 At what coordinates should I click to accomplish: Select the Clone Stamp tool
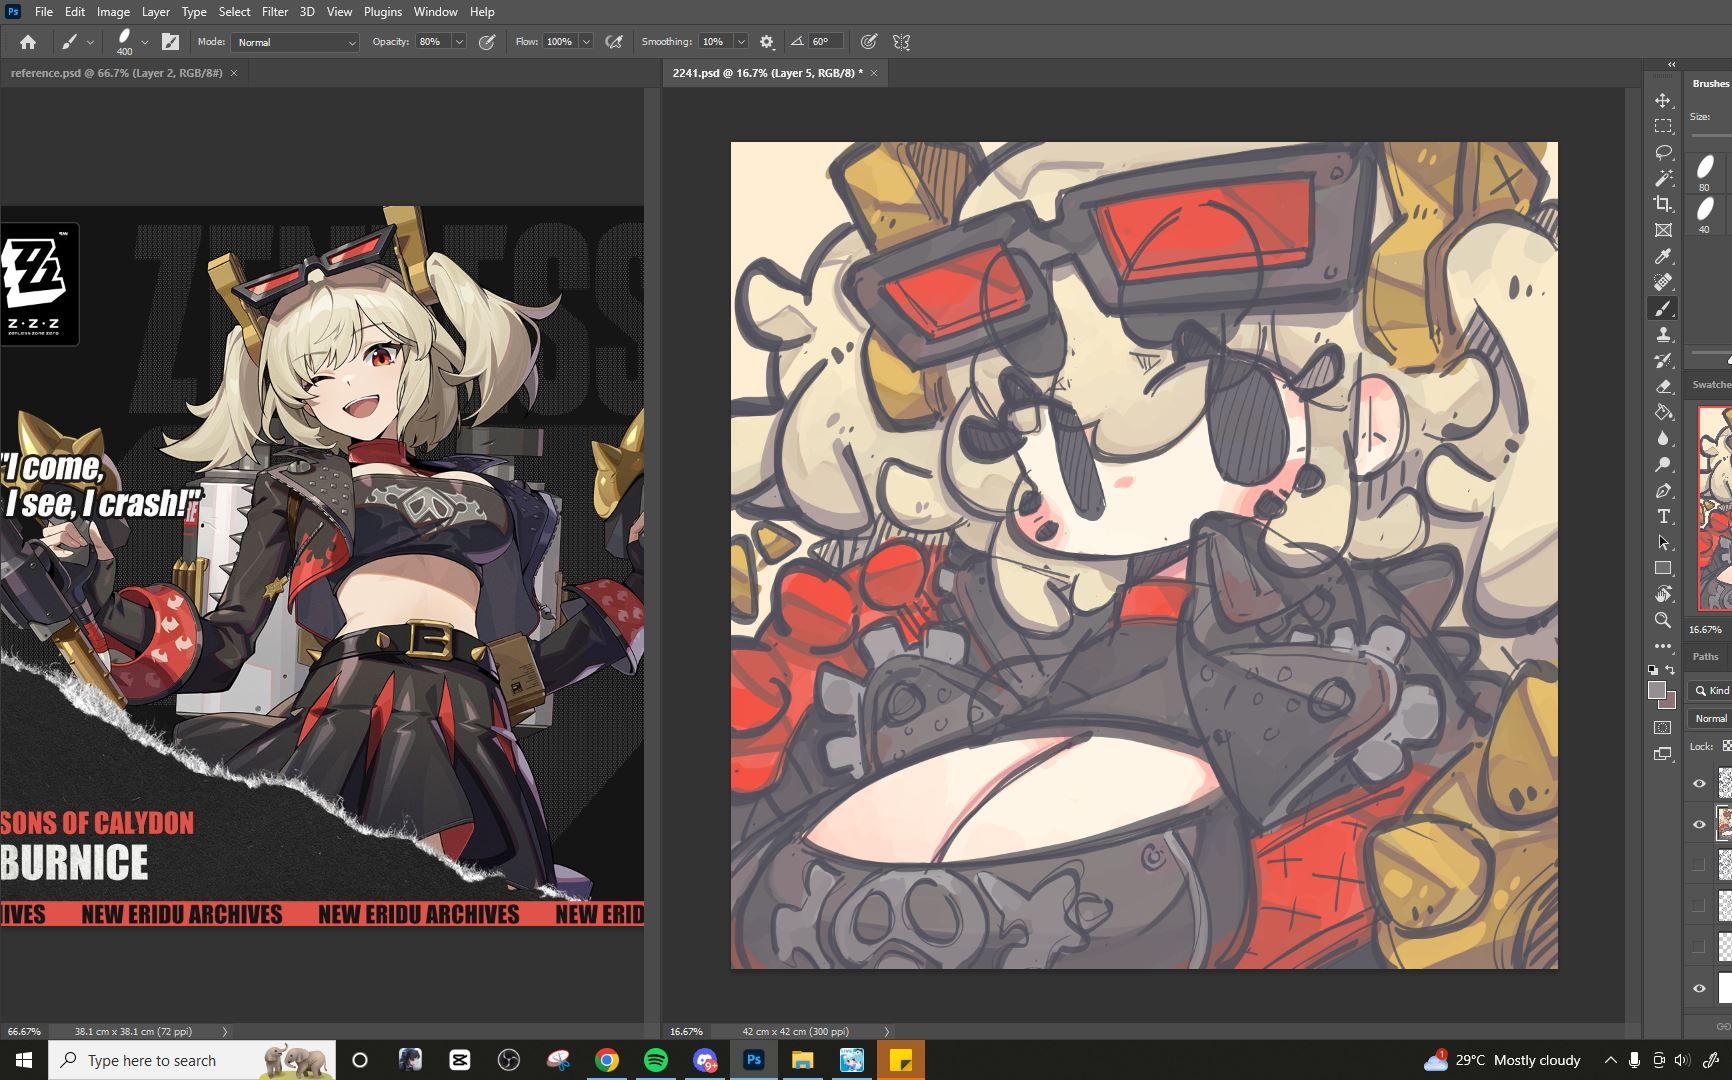[x=1663, y=335]
